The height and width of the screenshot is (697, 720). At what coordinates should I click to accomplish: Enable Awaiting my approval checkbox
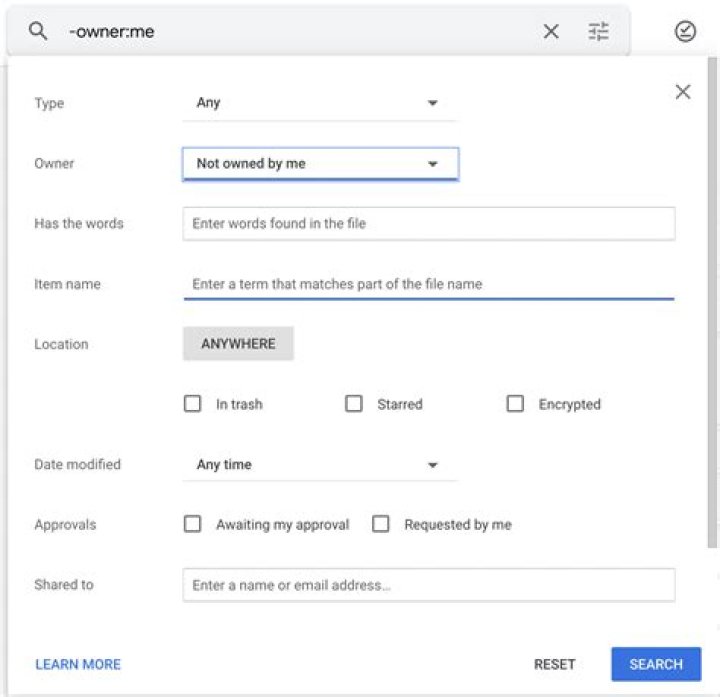[x=193, y=524]
